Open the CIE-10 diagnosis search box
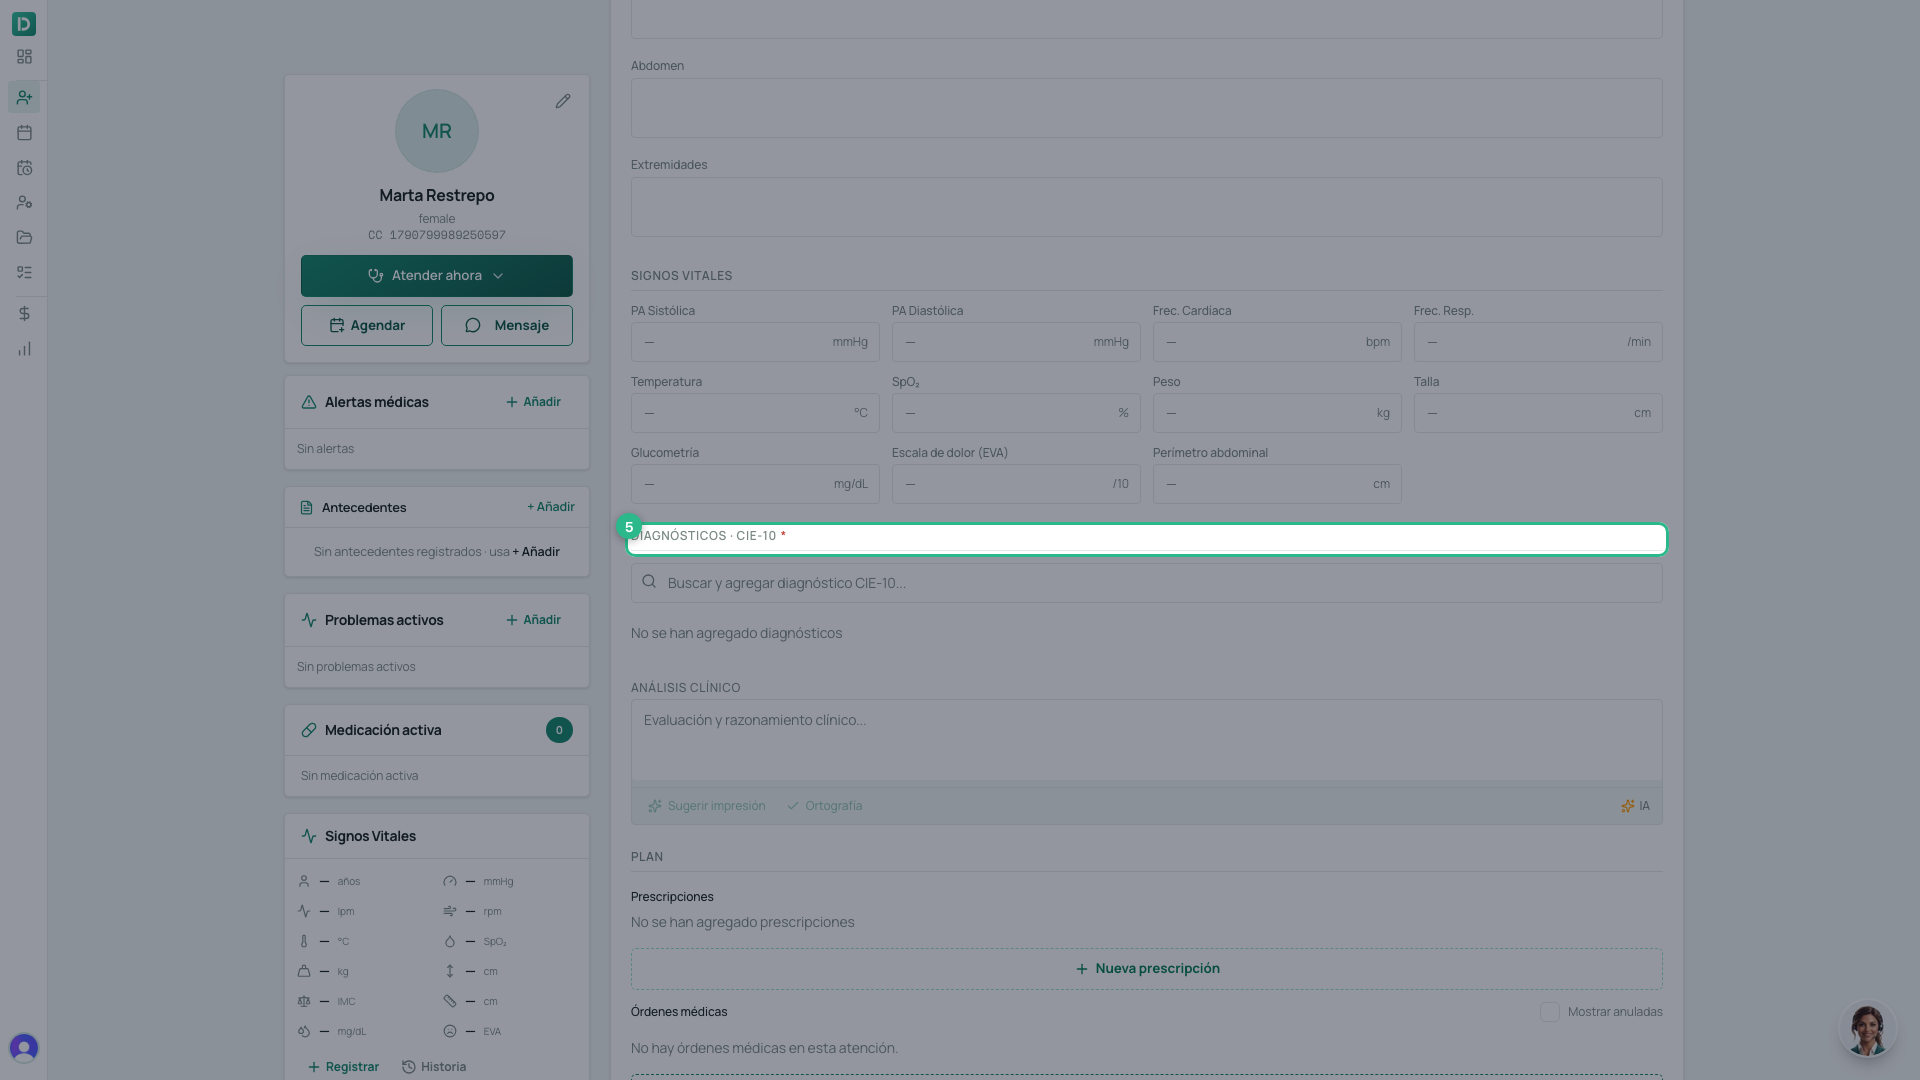The width and height of the screenshot is (1920, 1080). point(1146,583)
